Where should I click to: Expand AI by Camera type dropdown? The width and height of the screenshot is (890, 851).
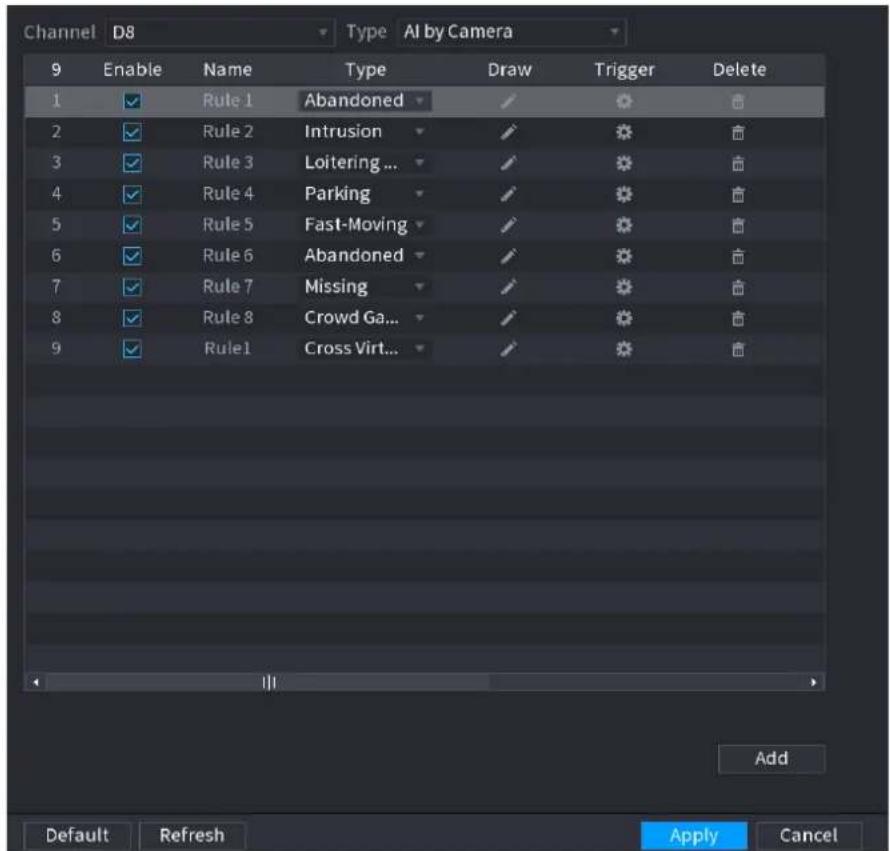pyautogui.click(x=512, y=32)
